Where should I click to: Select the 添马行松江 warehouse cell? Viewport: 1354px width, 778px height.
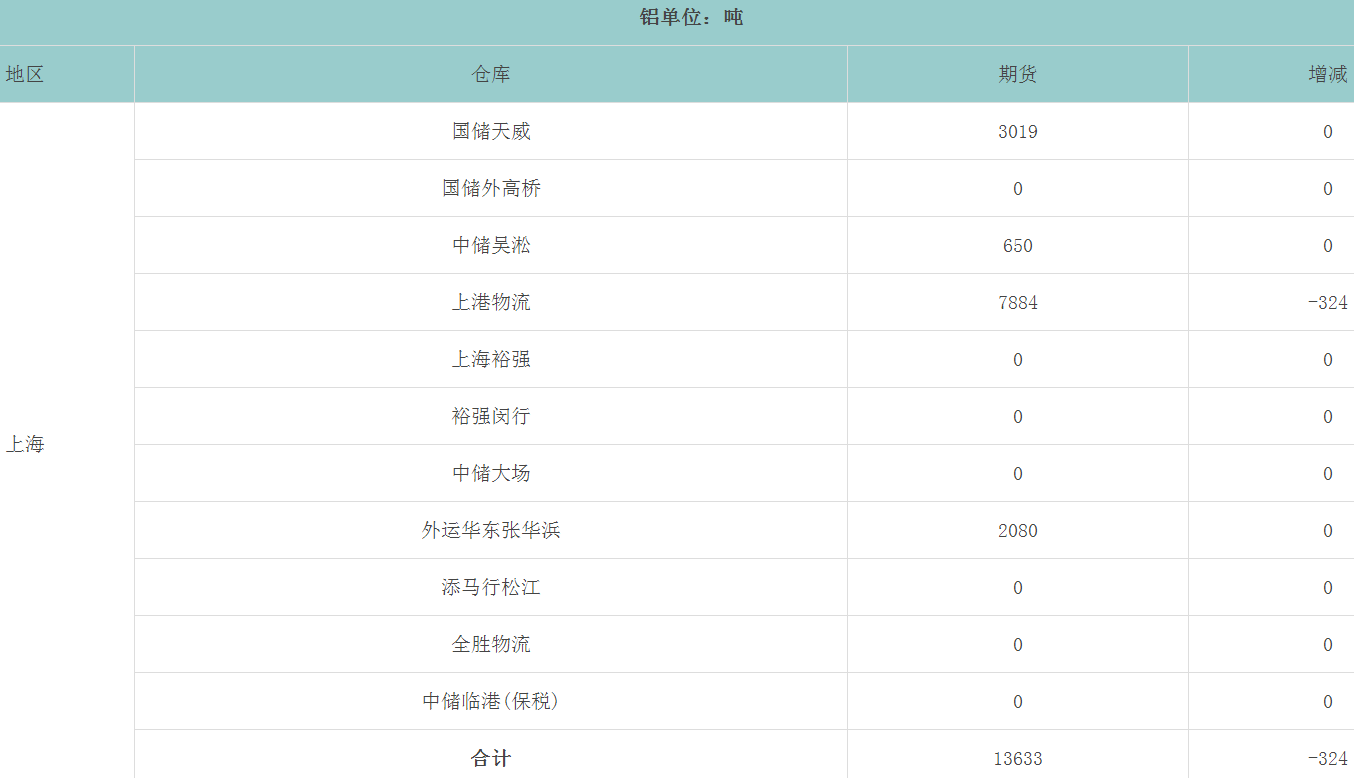[x=490, y=587]
